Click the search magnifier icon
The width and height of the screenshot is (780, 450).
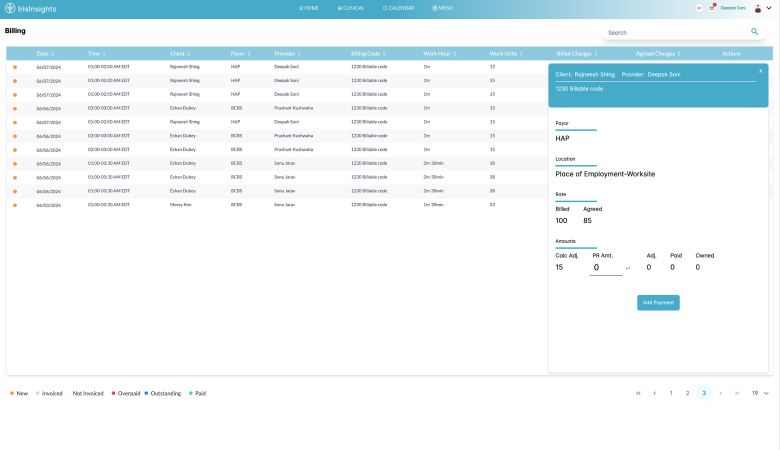754,32
